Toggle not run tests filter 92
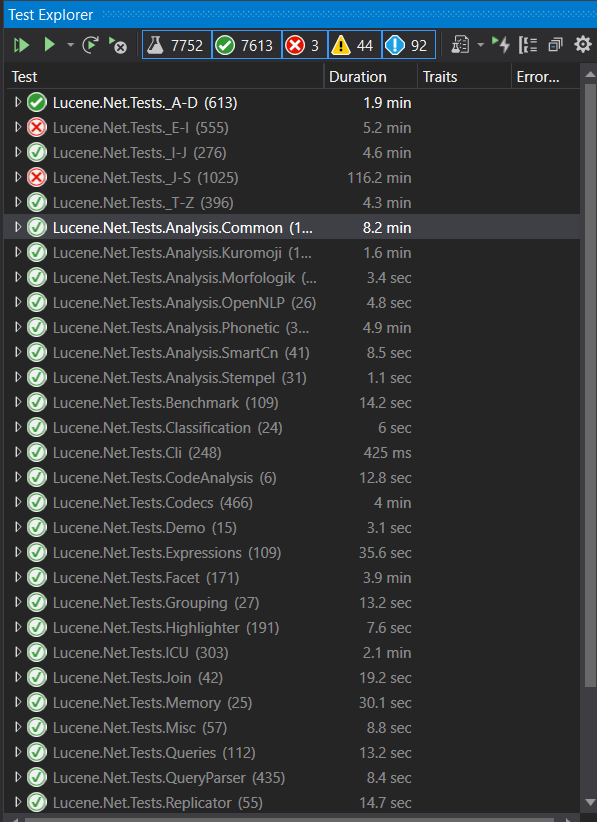Image resolution: width=597 pixels, height=822 pixels. tap(409, 45)
